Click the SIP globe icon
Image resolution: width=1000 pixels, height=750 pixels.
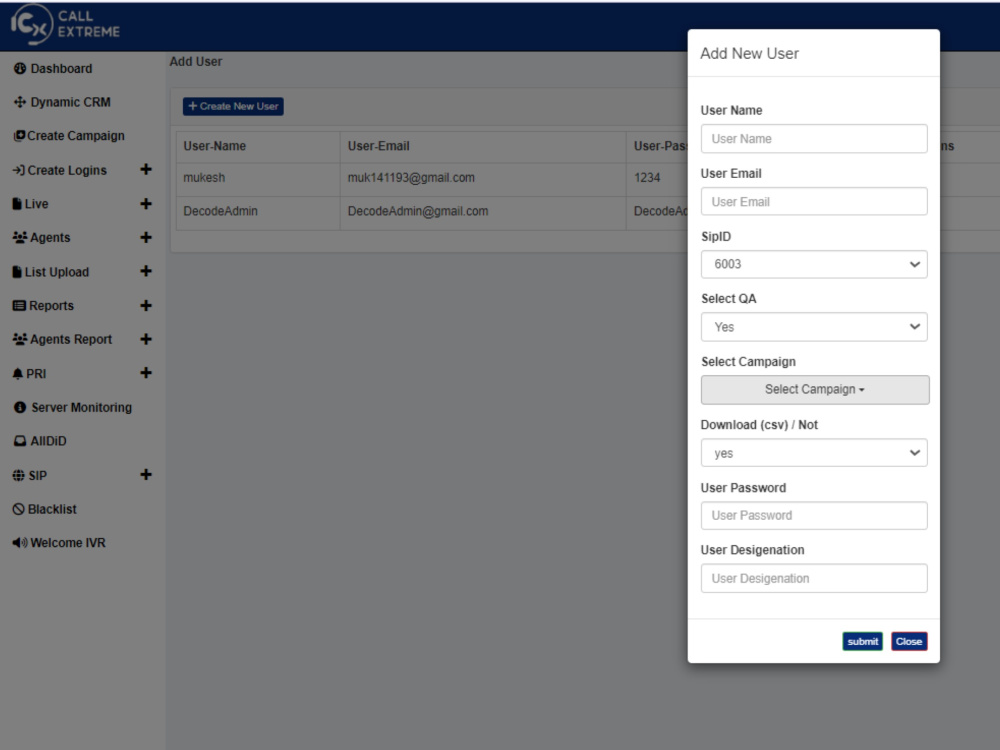tap(19, 475)
